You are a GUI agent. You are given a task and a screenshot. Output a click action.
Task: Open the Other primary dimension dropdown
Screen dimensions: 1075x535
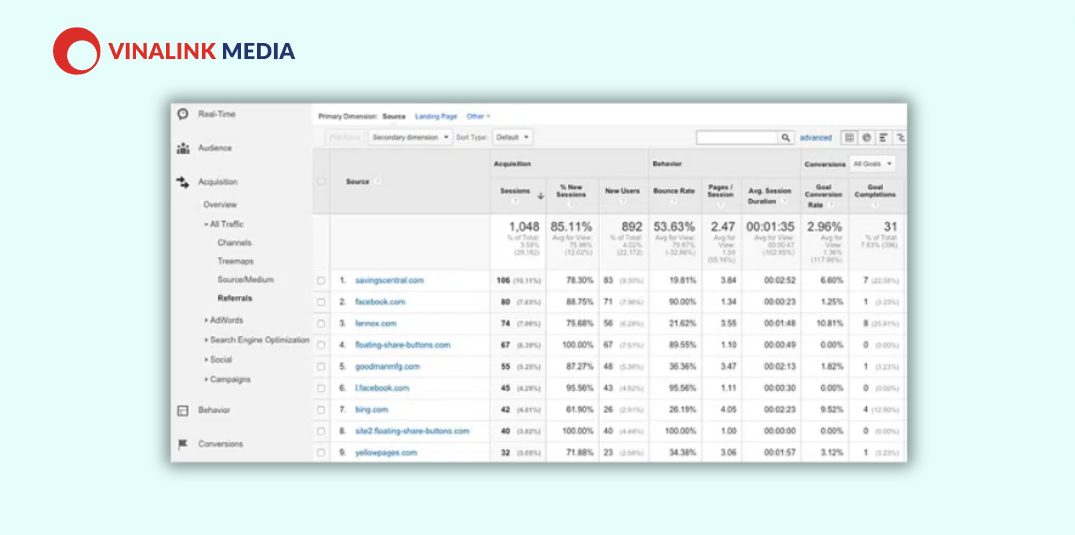coord(479,117)
